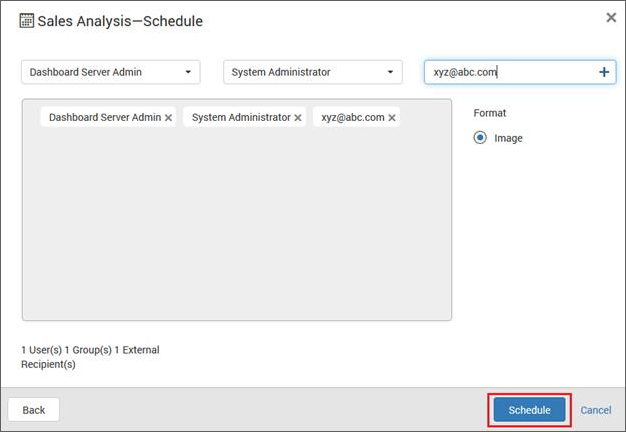
Task: Click the System Administrator tag text
Action: click(241, 117)
